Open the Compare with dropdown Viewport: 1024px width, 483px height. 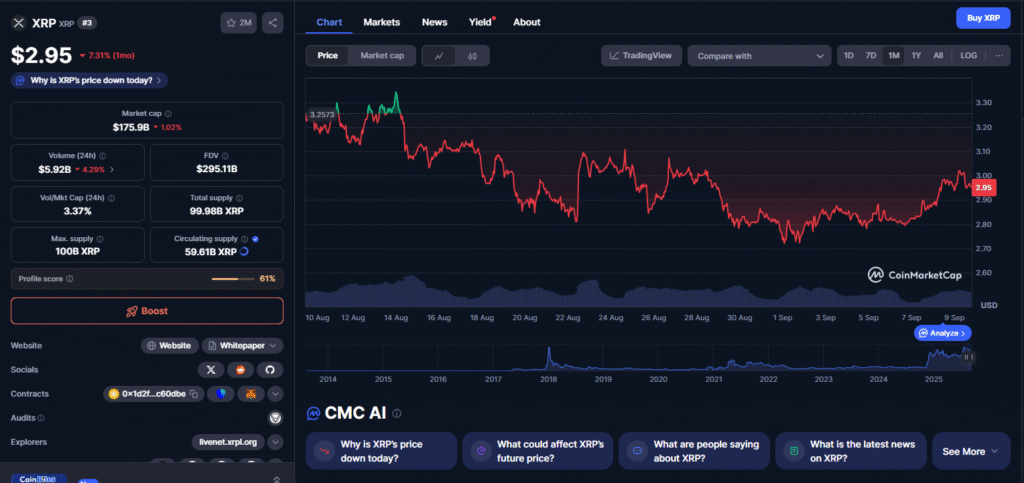point(760,56)
